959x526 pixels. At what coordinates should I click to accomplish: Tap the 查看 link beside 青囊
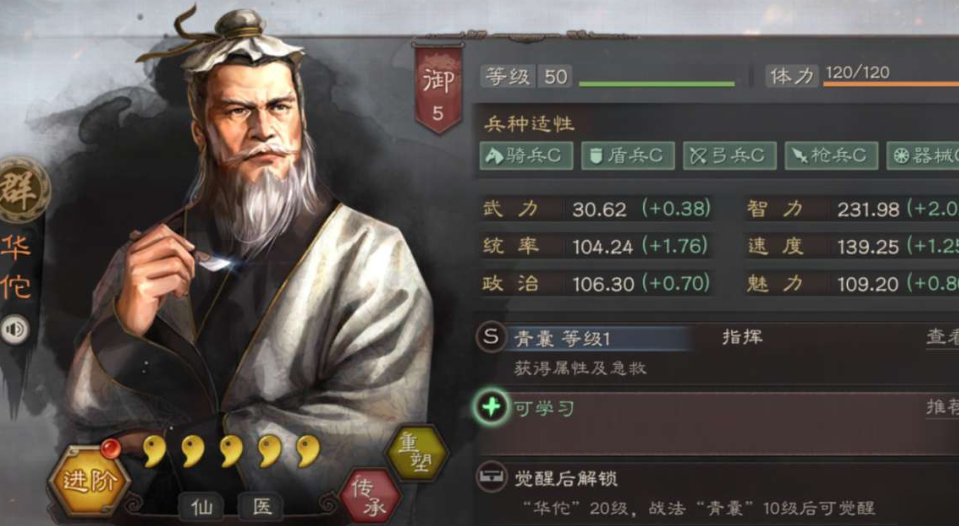pos(942,336)
